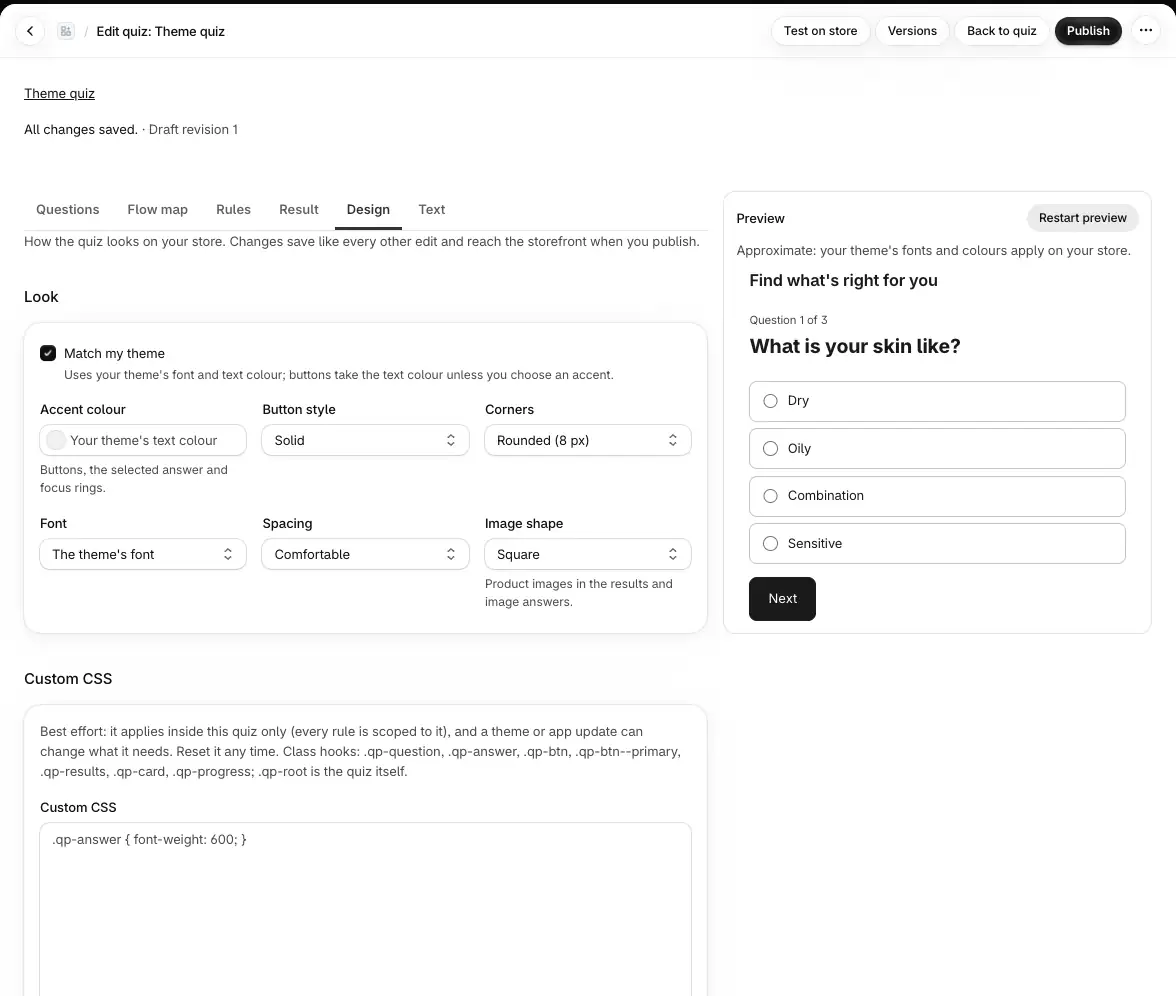Switch to the Questions tab
1176x996 pixels.
tap(68, 209)
